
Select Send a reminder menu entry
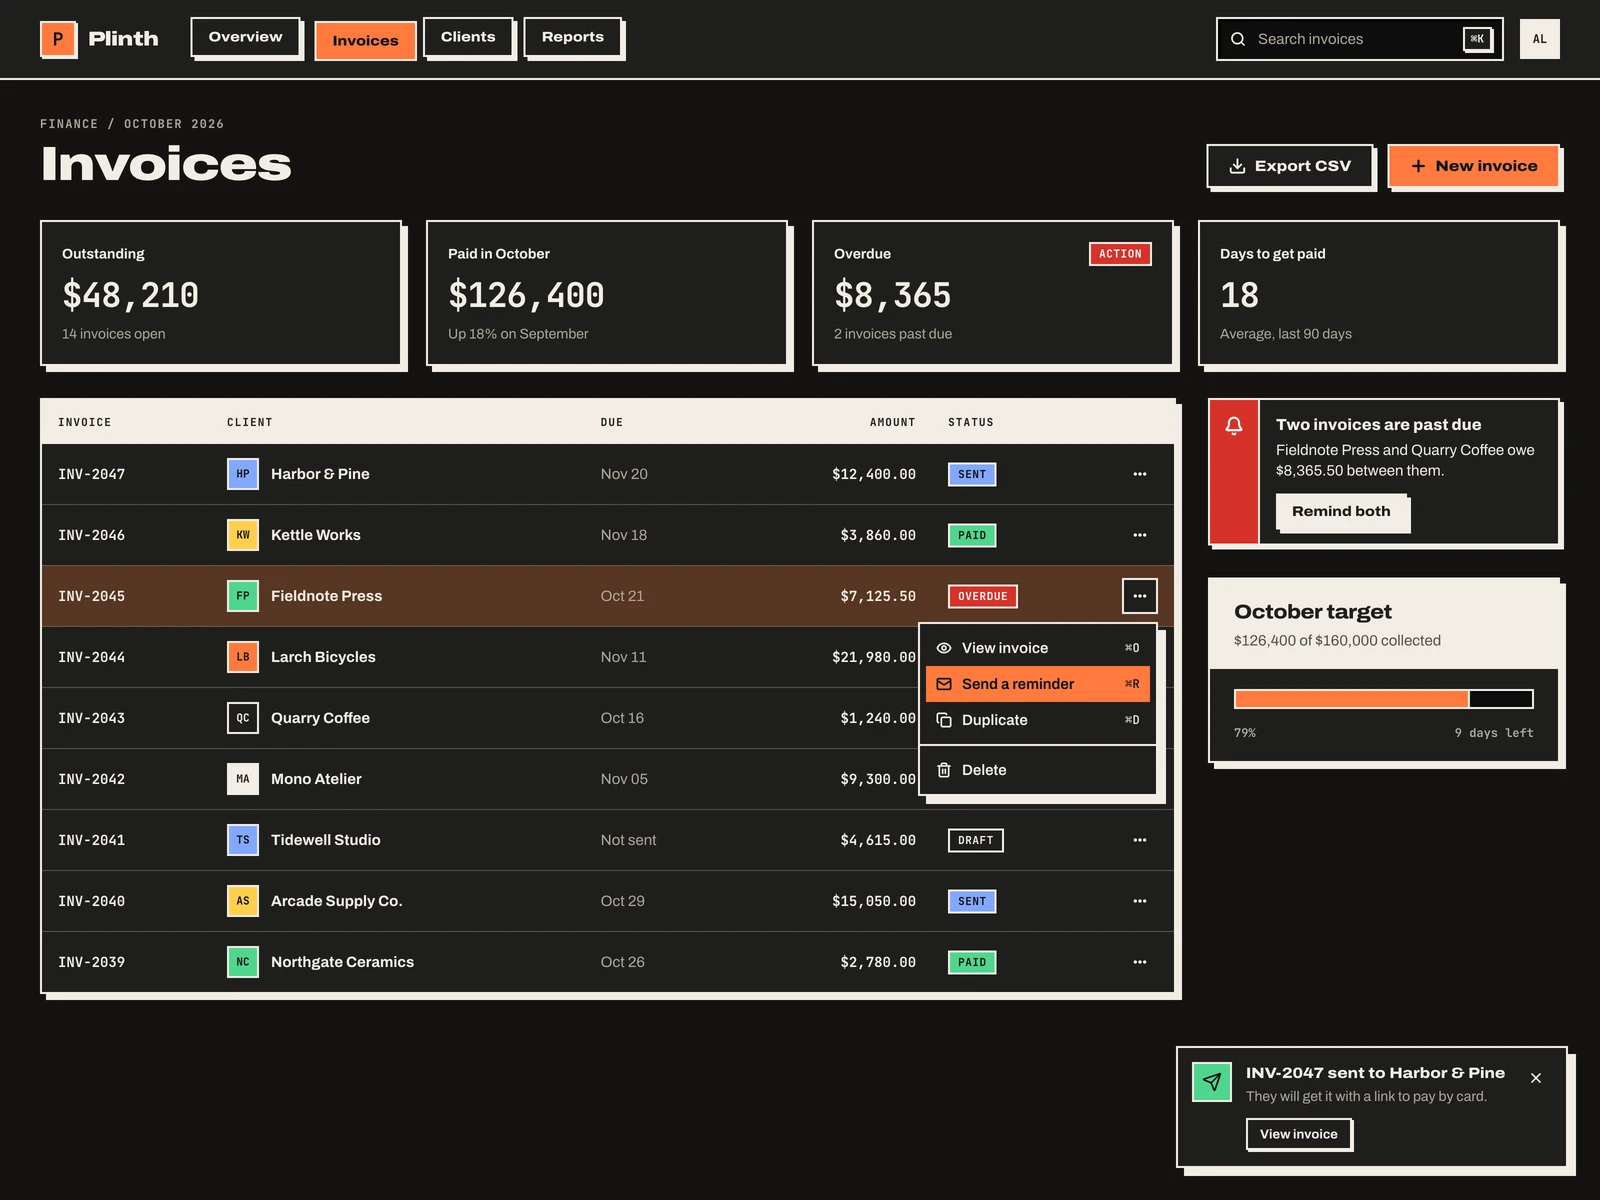[1038, 684]
